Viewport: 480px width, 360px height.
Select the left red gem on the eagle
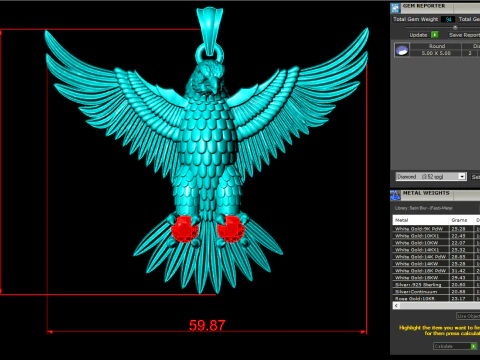pos(184,229)
